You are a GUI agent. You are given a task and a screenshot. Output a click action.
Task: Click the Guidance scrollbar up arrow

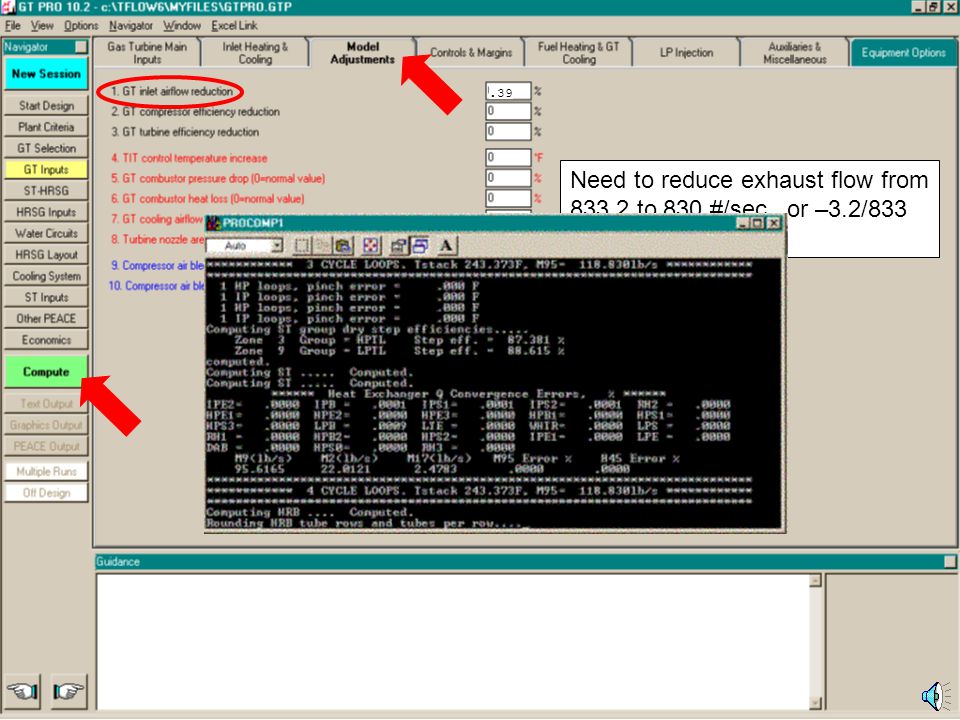(x=815, y=580)
